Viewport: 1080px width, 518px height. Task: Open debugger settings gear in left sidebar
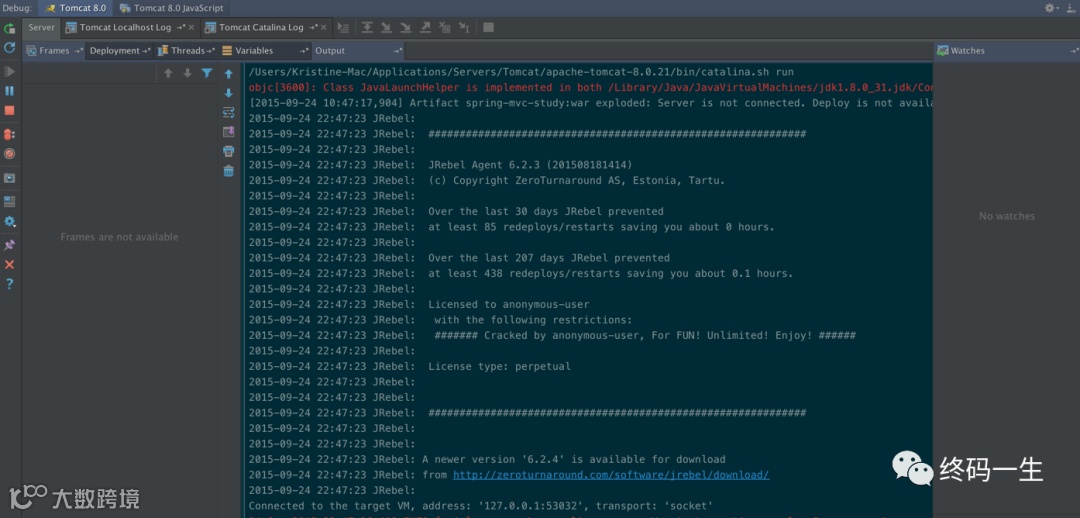[x=10, y=222]
